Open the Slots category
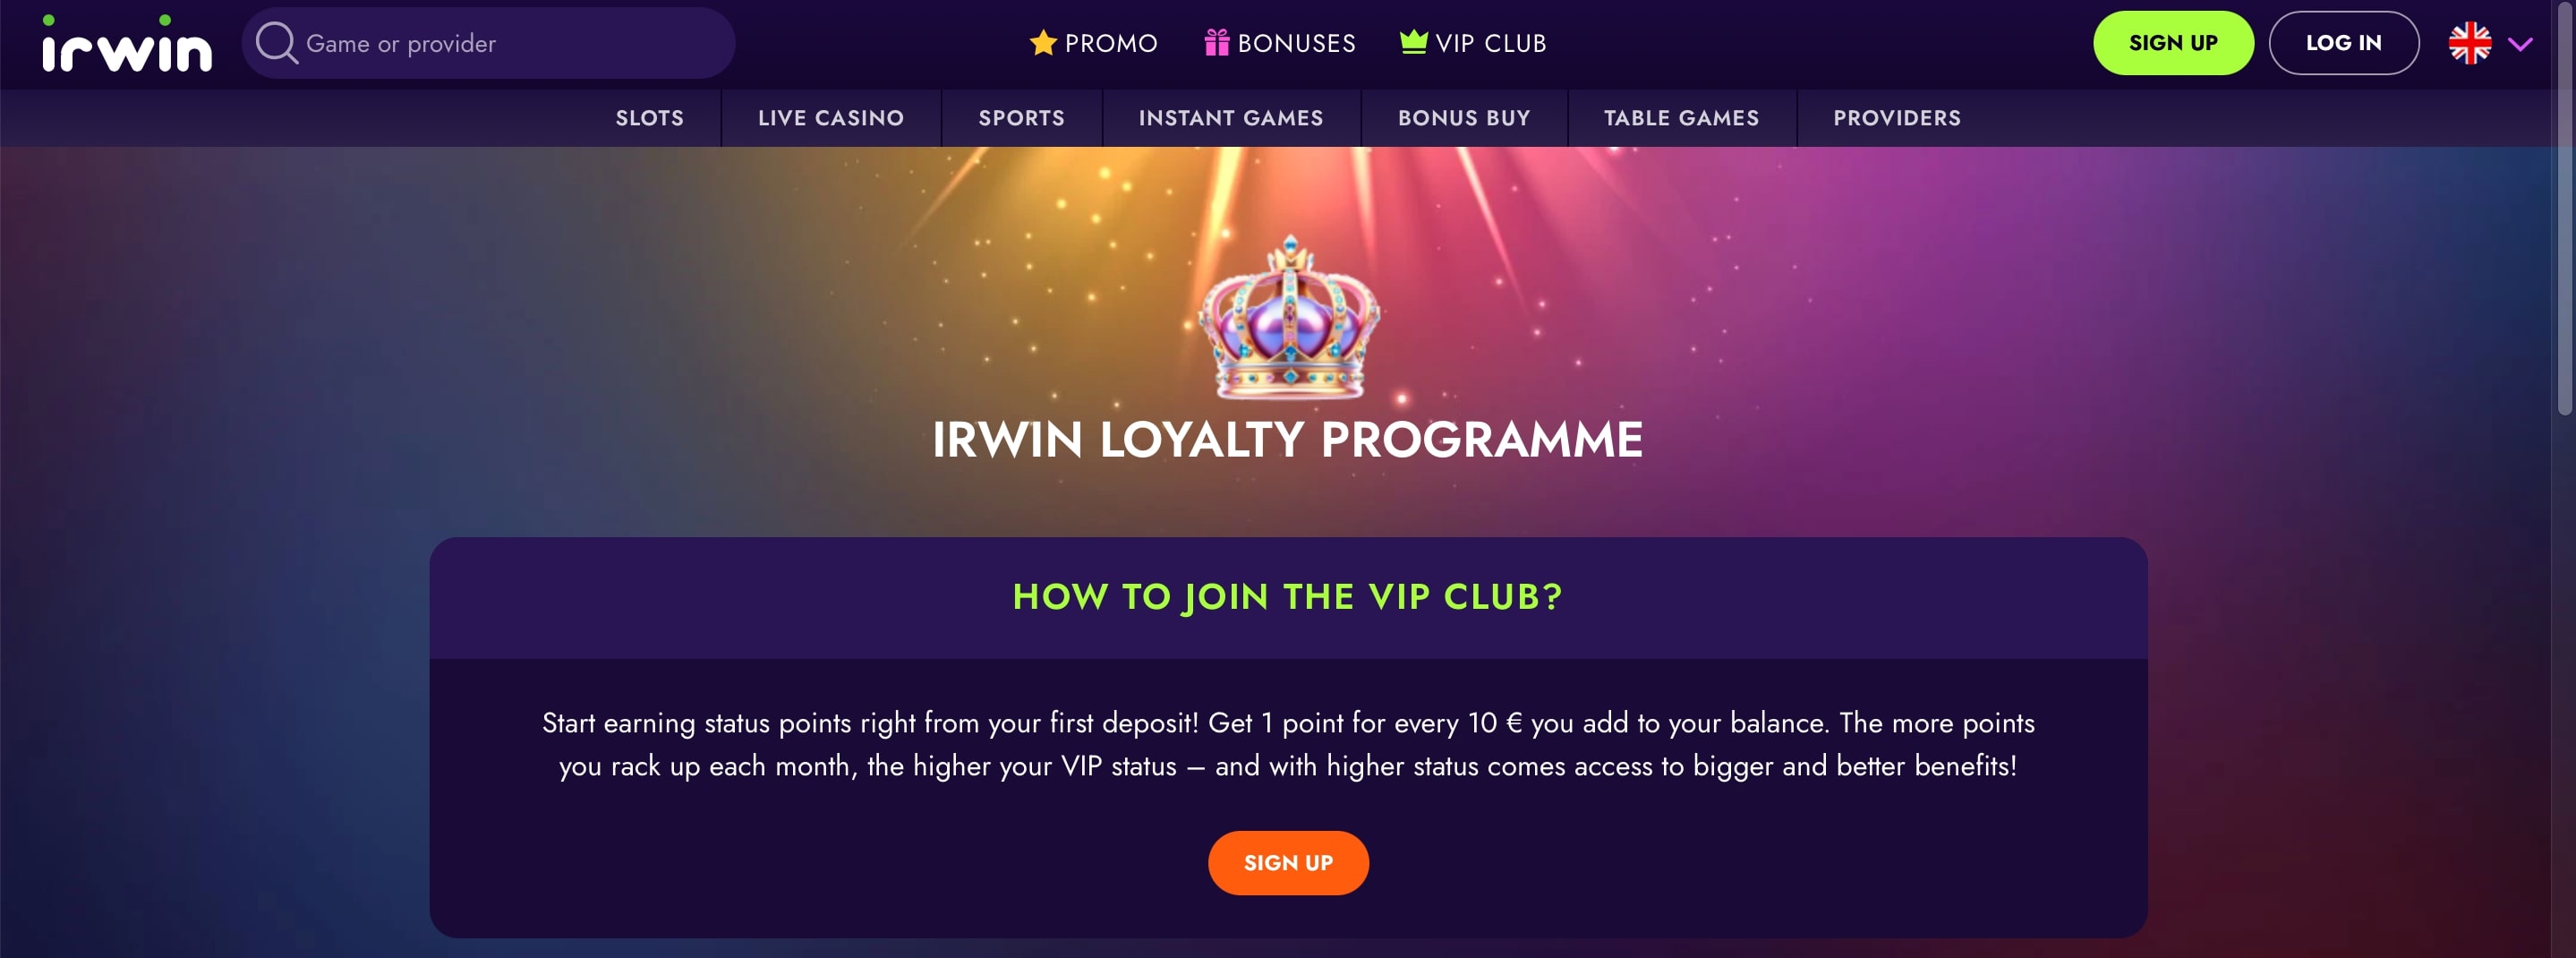2576x958 pixels. [x=650, y=118]
